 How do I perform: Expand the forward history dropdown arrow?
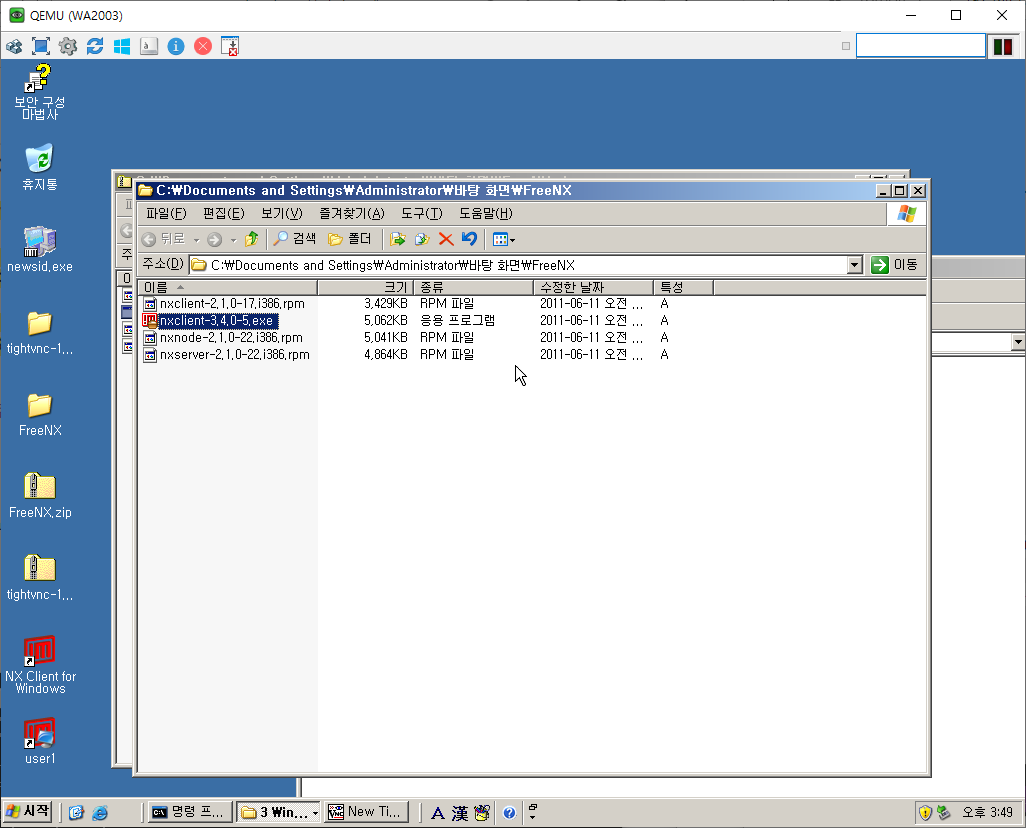233,240
